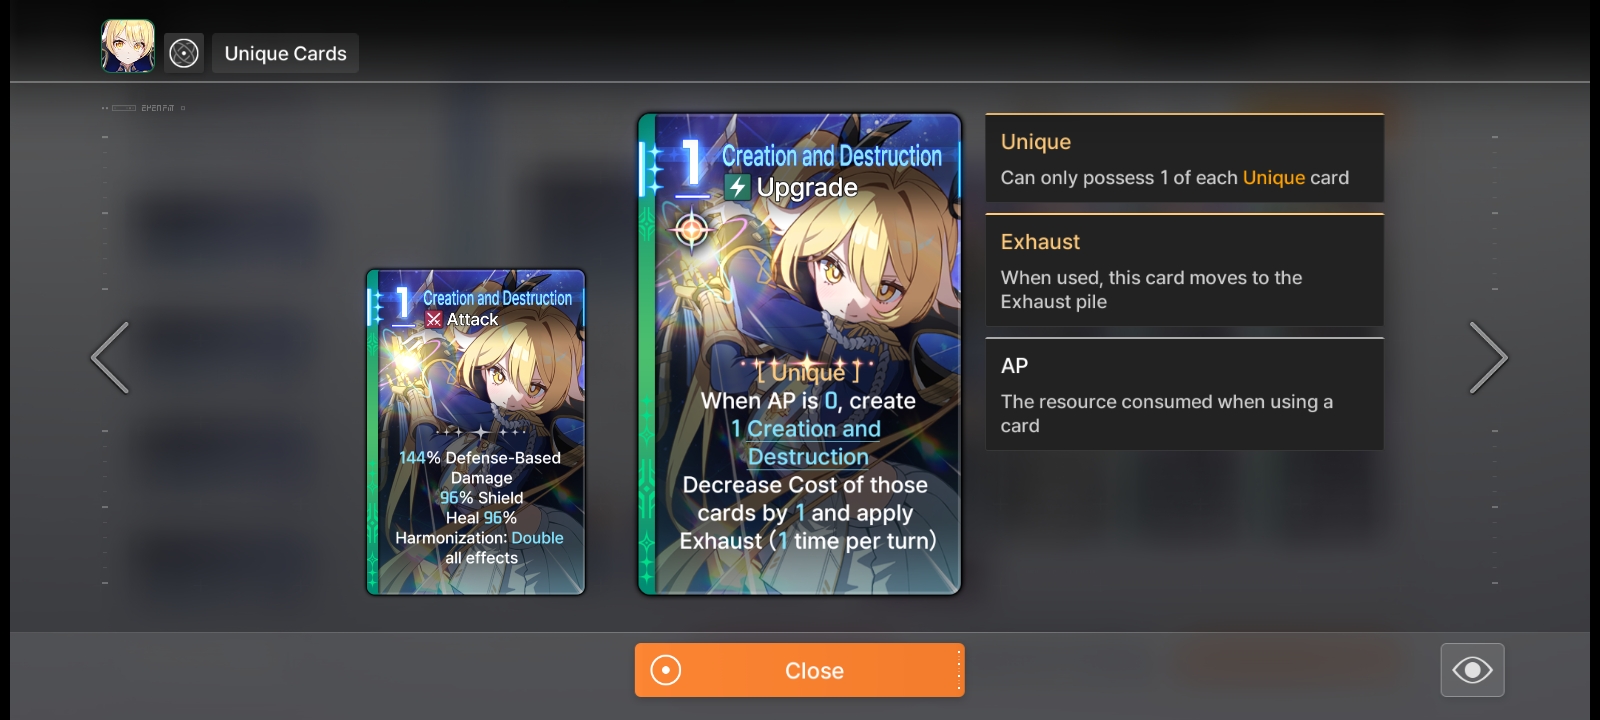The width and height of the screenshot is (1600, 720).
Task: Click the circle icon on the Close button
Action: (x=665, y=670)
